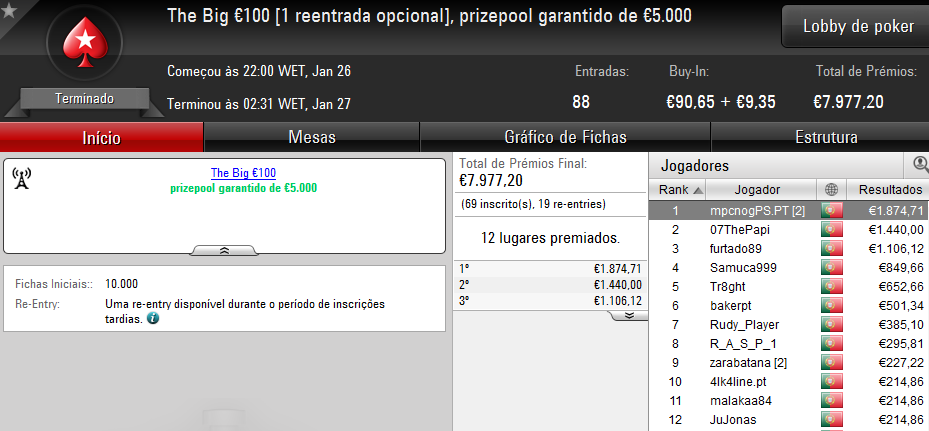Image resolution: width=929 pixels, height=431 pixels.
Task: Select player row bakerpt
Action: [789, 305]
